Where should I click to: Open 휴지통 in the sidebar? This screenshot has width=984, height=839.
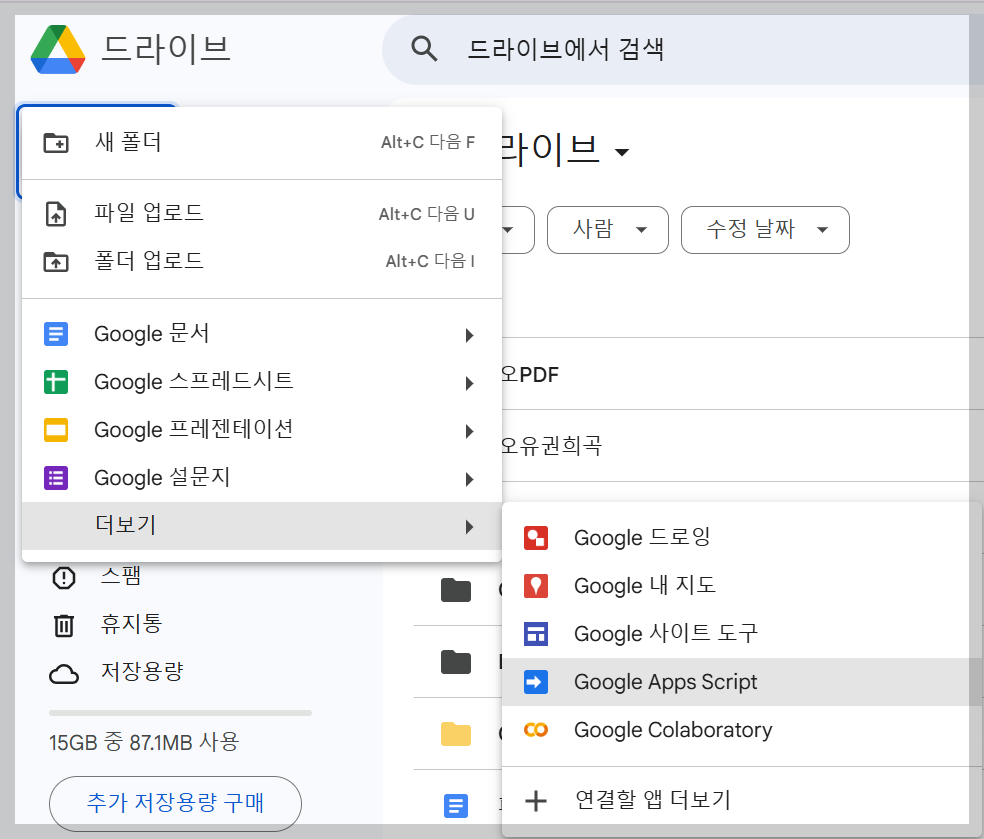[131, 624]
